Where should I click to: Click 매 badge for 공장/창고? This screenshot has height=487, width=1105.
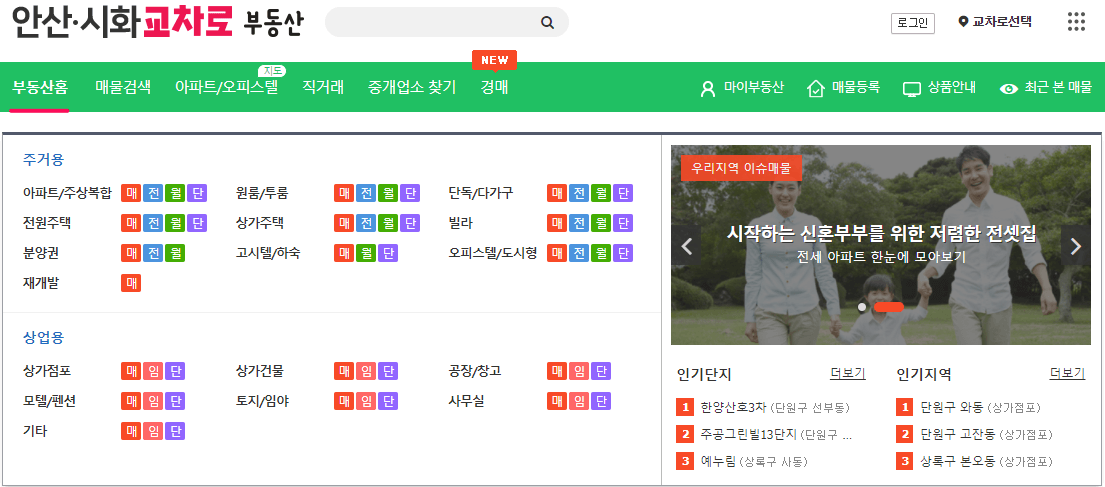(557, 371)
